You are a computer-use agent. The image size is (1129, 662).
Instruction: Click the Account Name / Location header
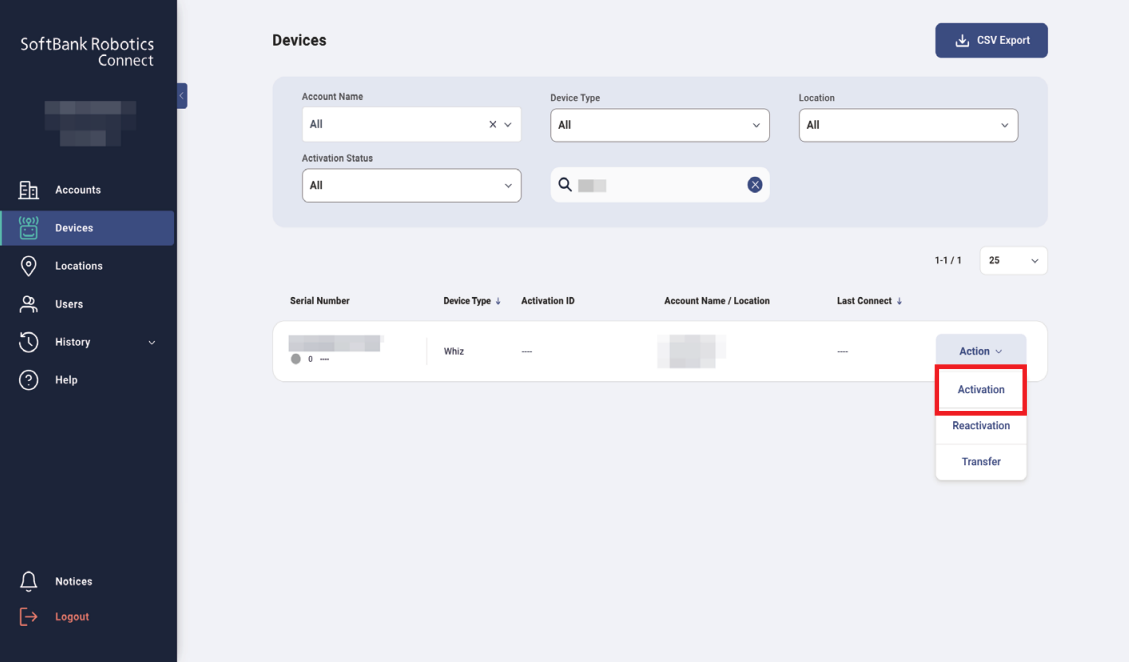coord(716,301)
